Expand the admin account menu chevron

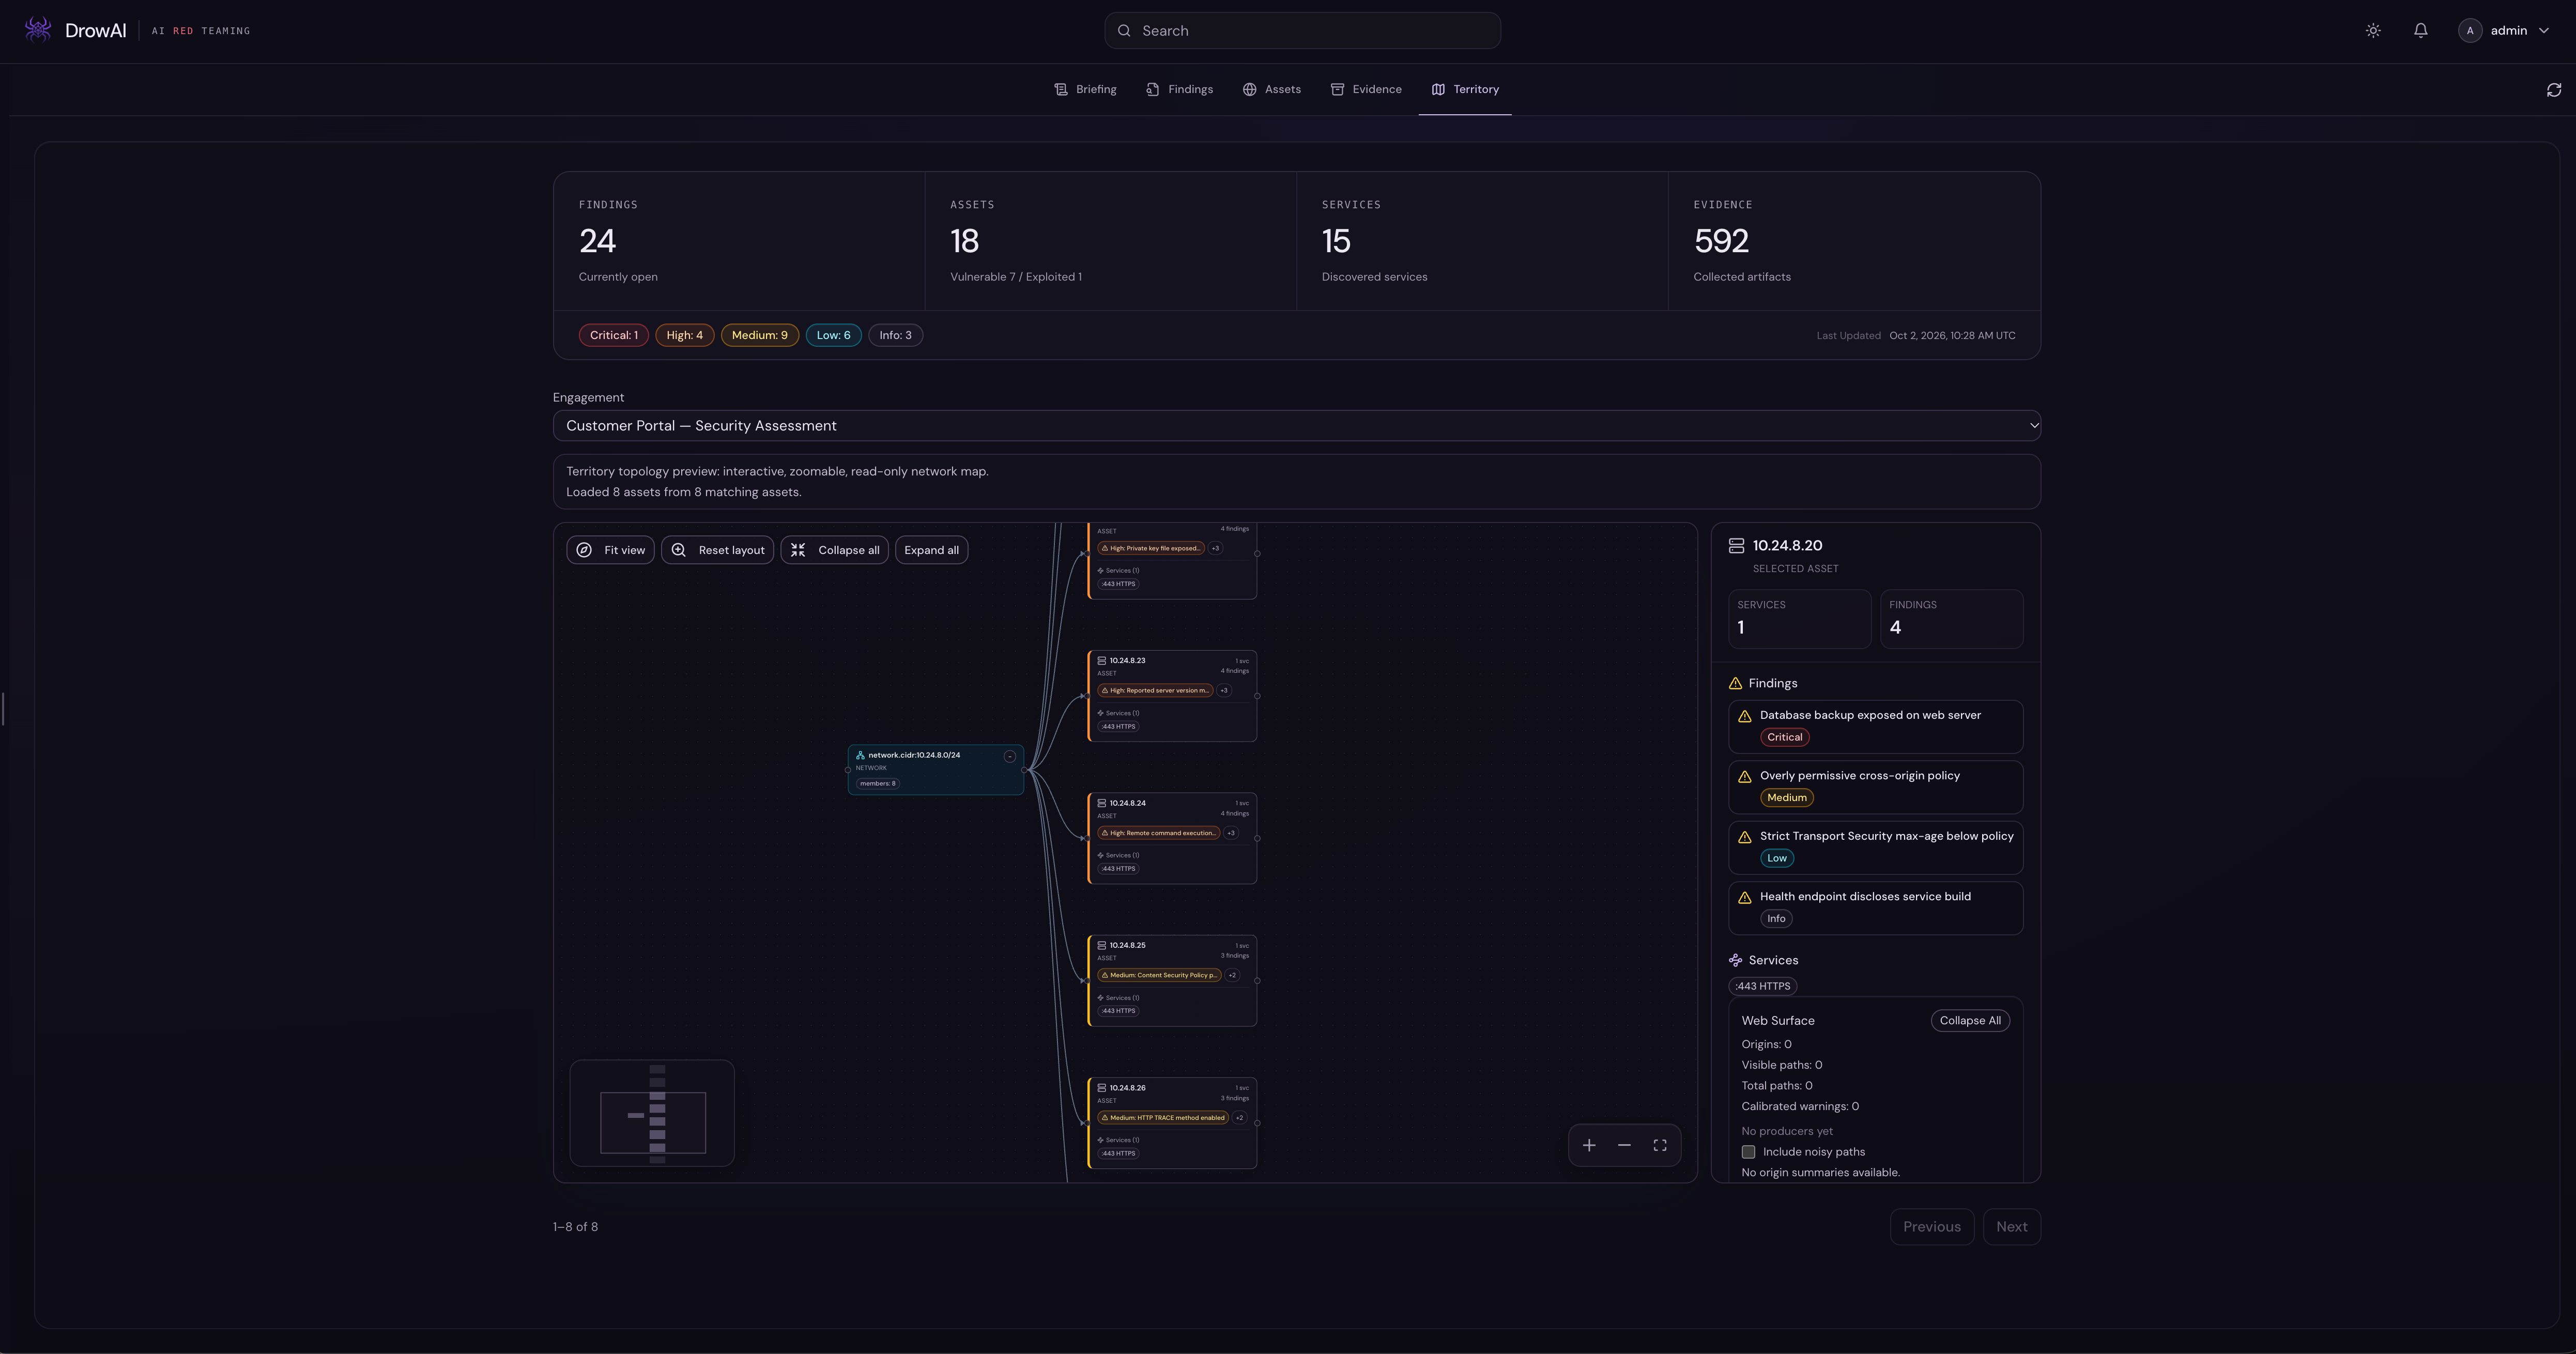(x=2544, y=31)
